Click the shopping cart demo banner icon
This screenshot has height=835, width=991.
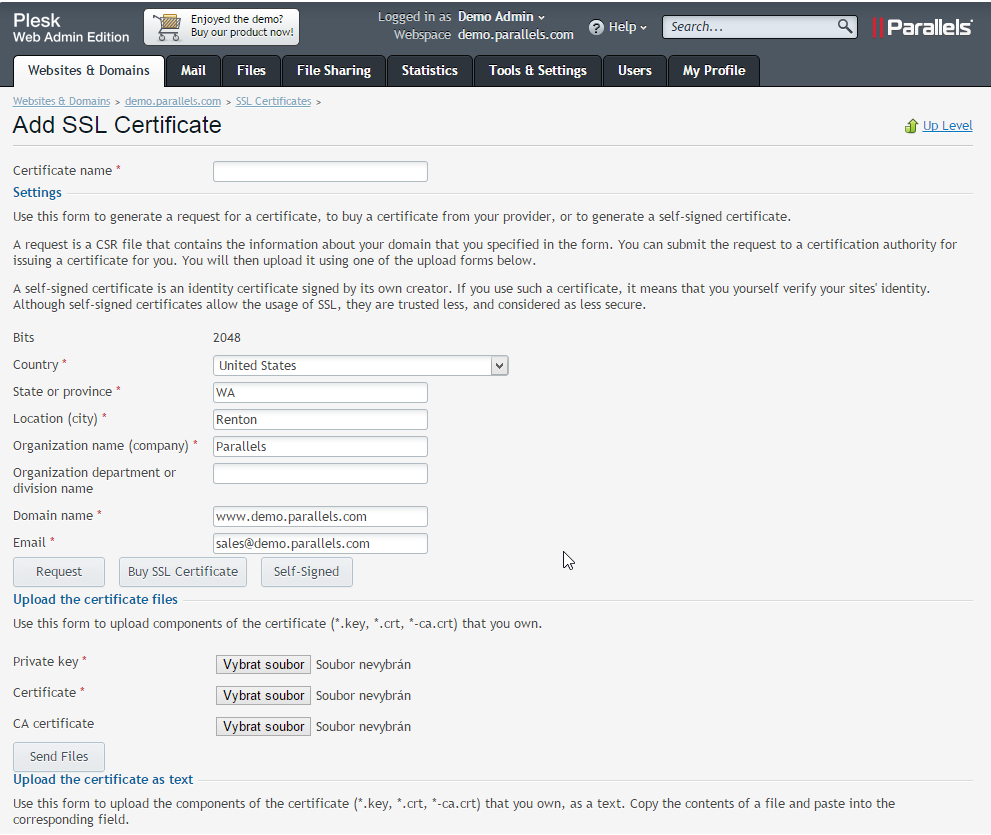tap(168, 27)
